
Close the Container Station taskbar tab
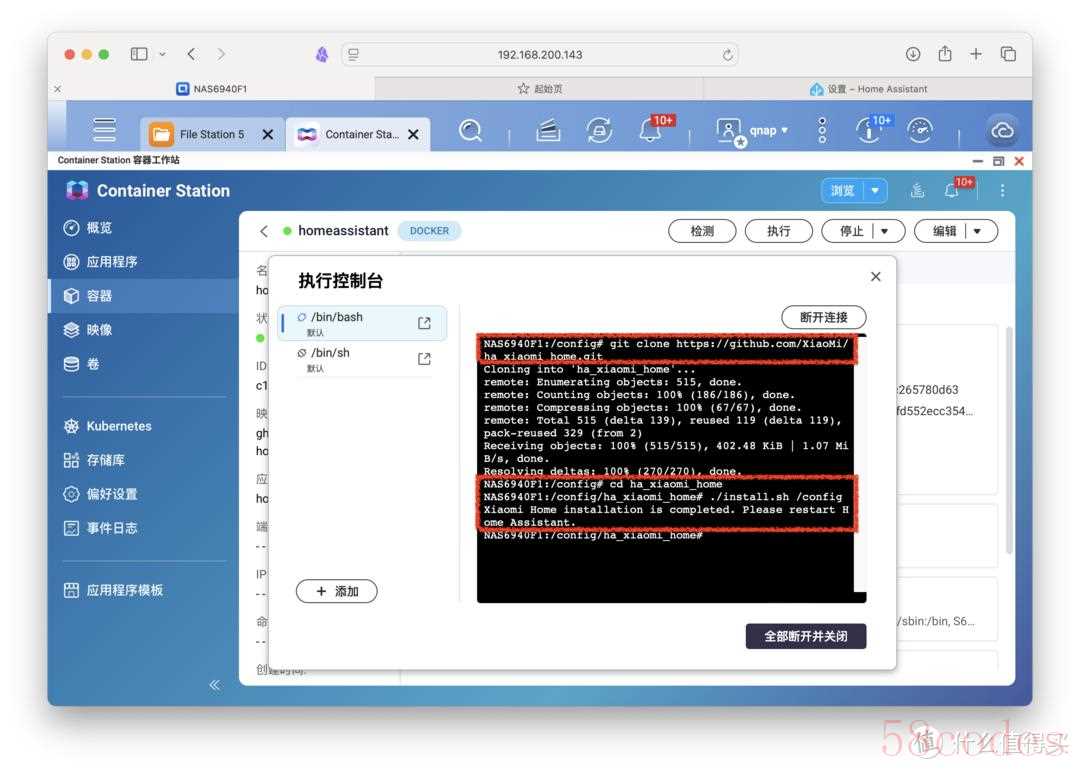point(413,134)
